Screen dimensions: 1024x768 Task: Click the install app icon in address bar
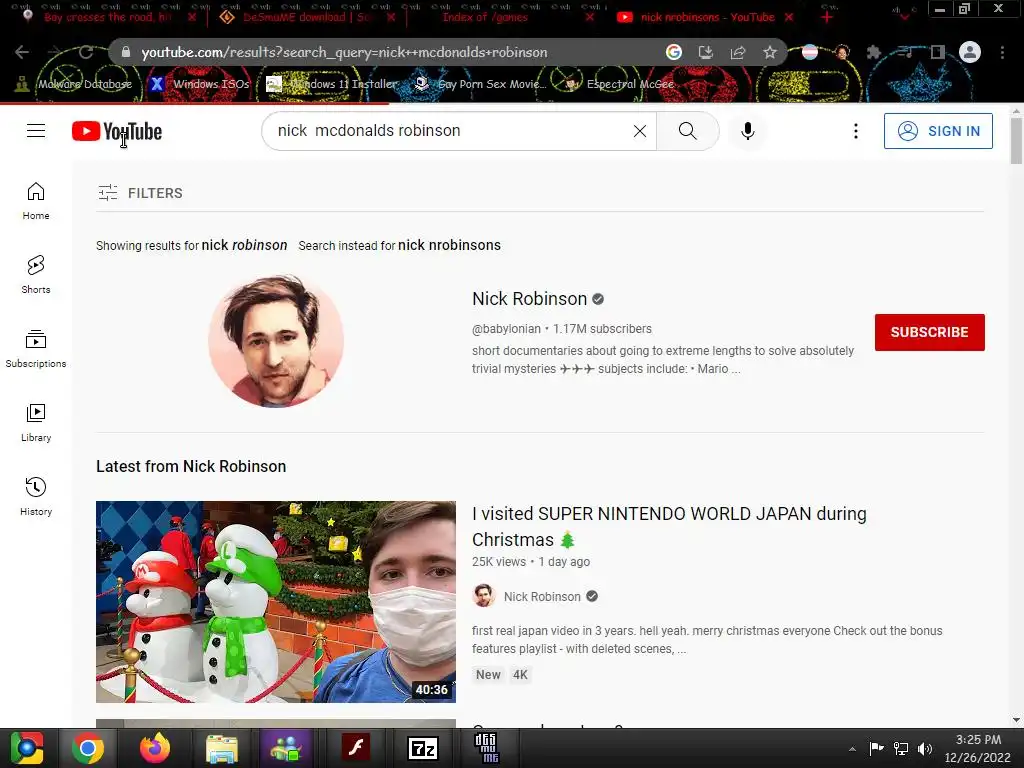tap(706, 52)
